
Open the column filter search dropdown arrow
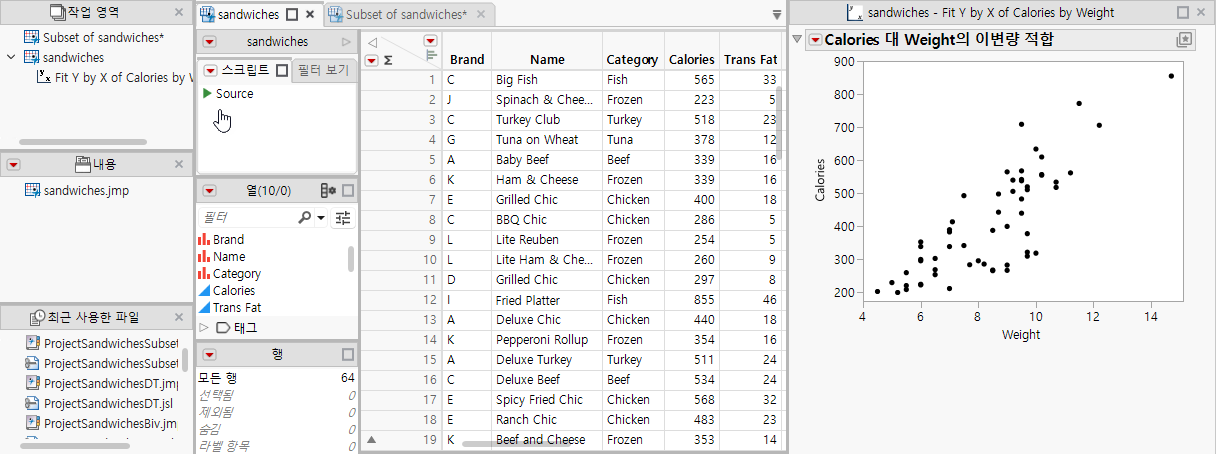coord(321,218)
